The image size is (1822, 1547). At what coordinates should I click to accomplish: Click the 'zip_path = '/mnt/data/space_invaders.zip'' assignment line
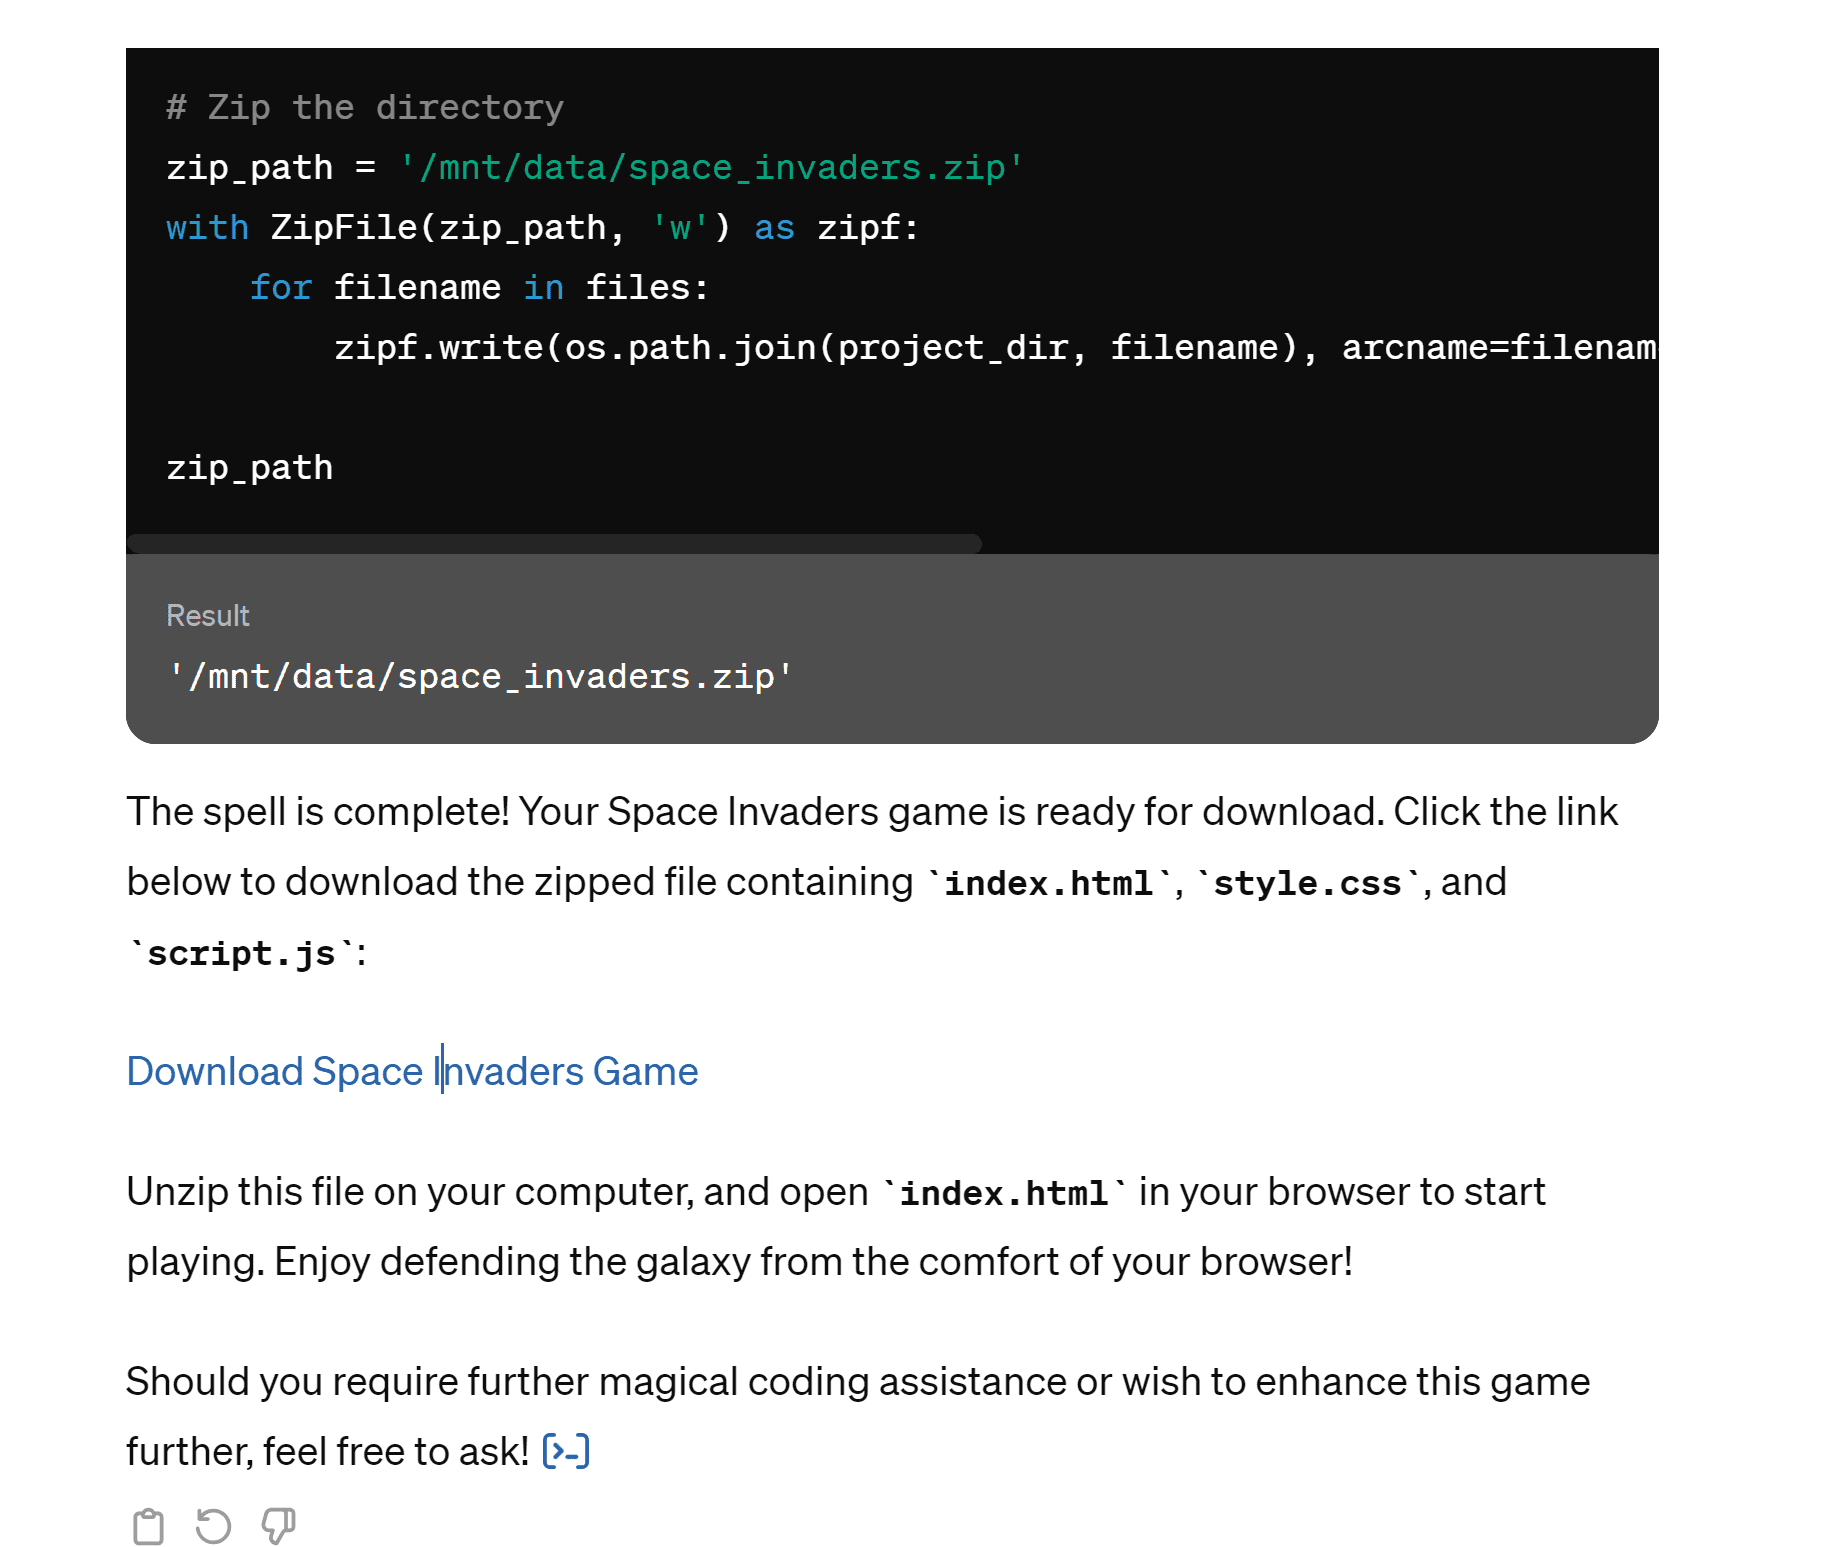tap(595, 168)
